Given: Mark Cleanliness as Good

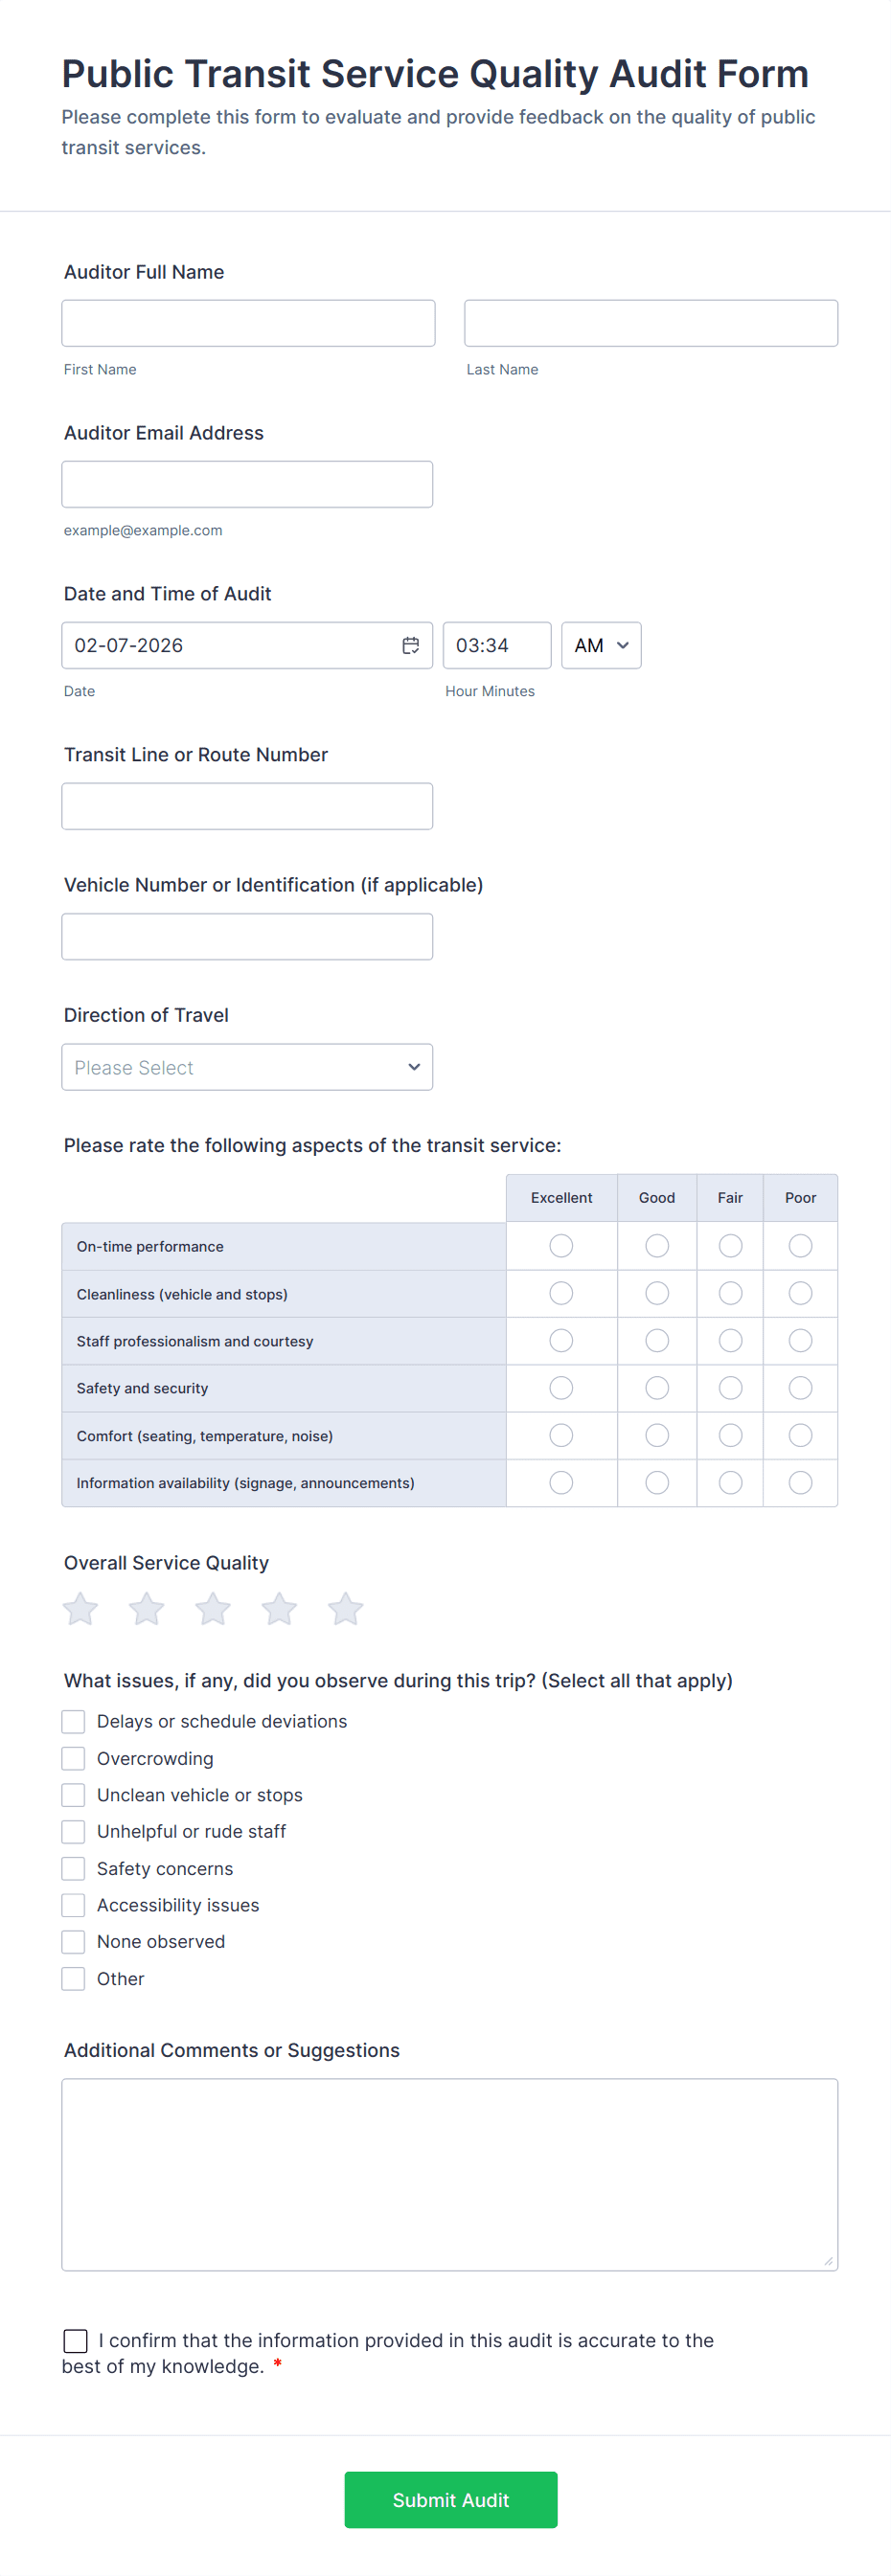Looking at the screenshot, I should click(x=657, y=1294).
